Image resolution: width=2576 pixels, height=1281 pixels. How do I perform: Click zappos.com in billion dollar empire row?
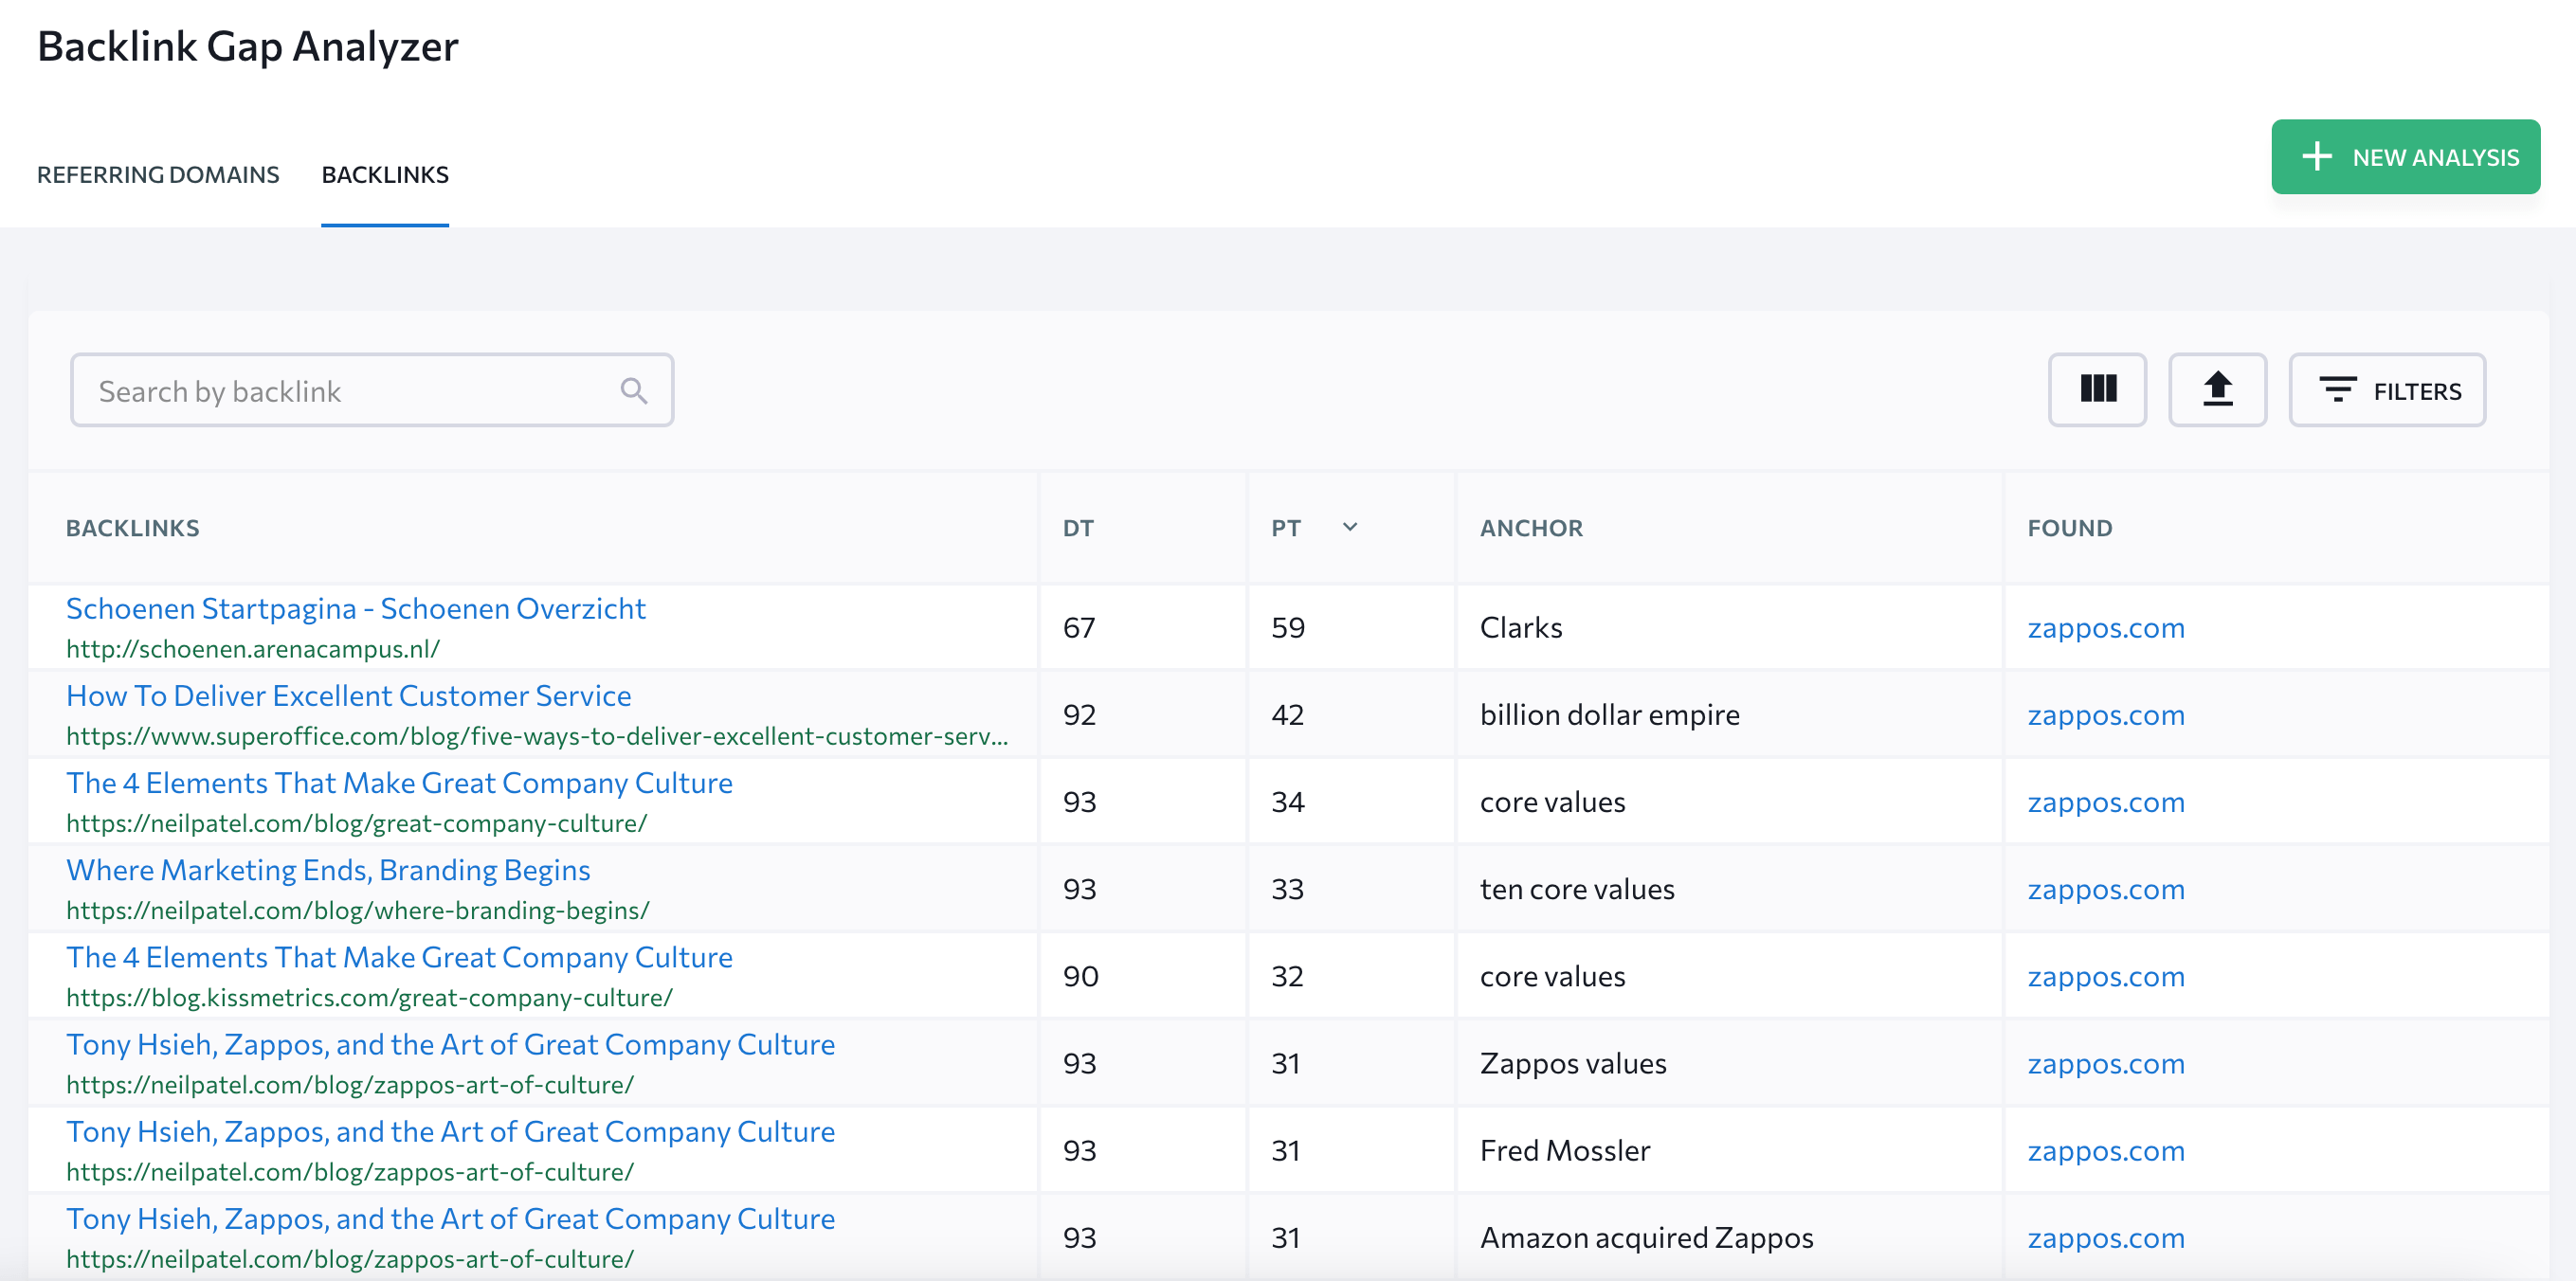coord(2106,715)
